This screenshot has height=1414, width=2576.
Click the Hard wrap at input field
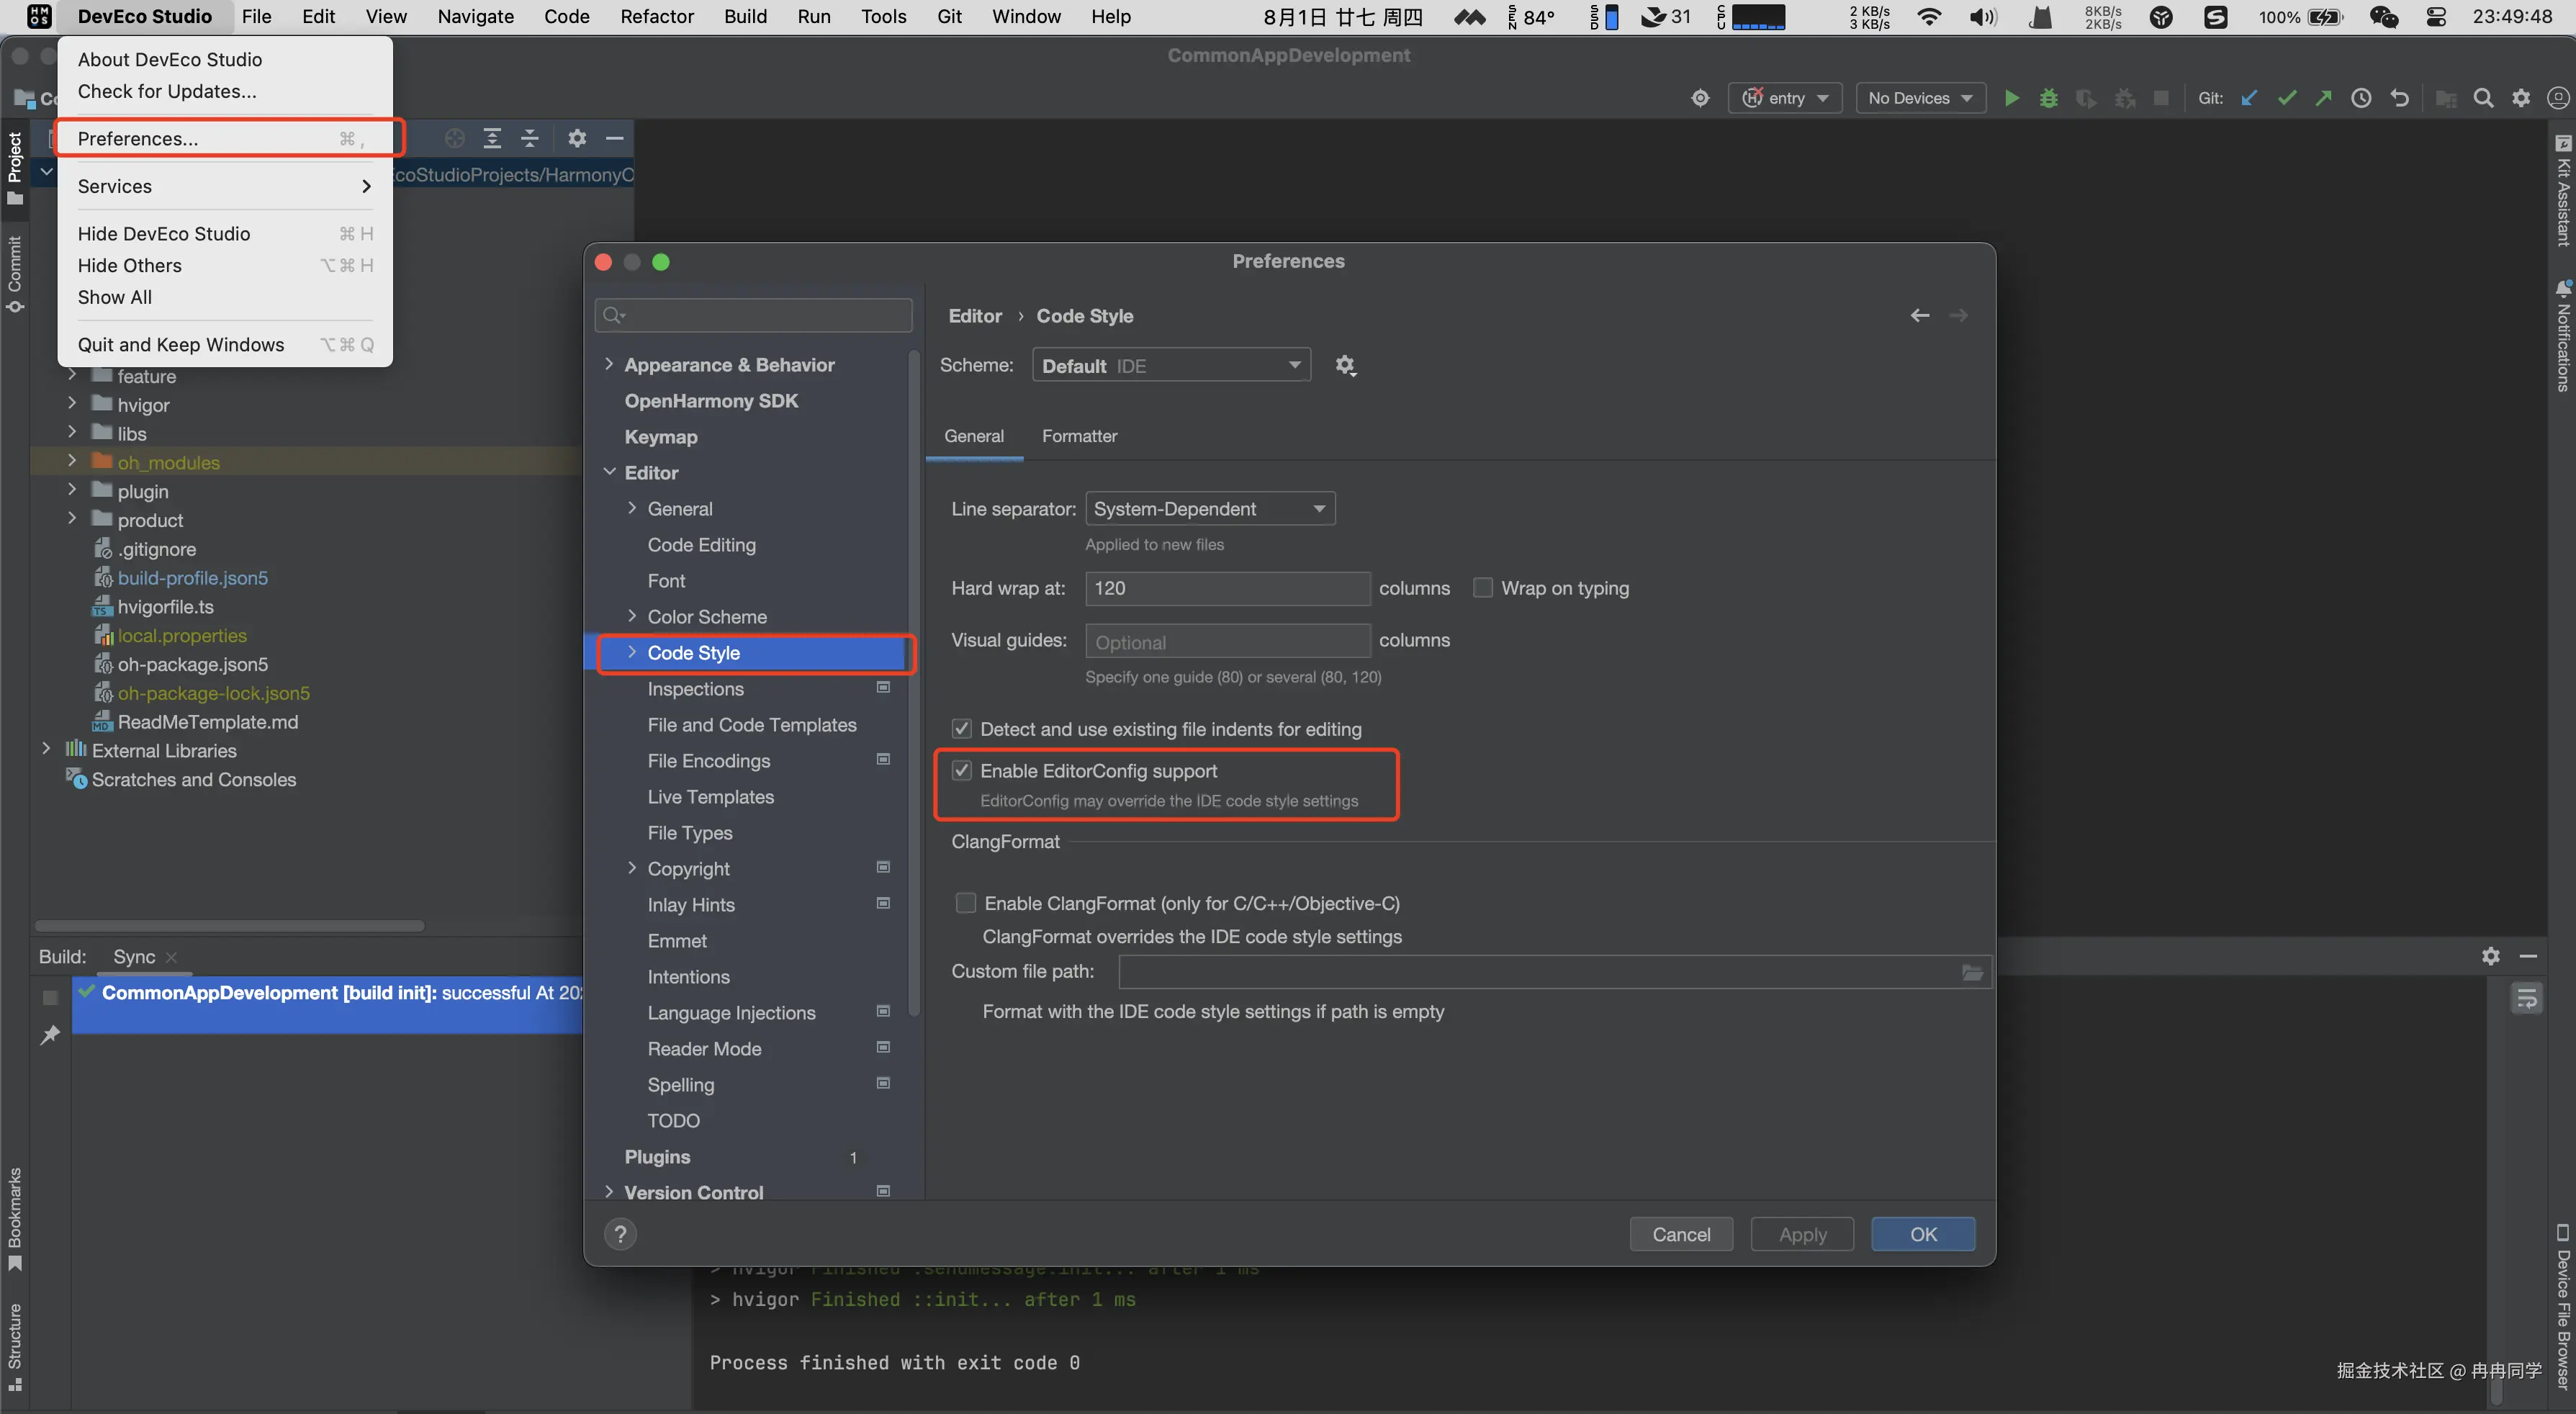(1227, 588)
